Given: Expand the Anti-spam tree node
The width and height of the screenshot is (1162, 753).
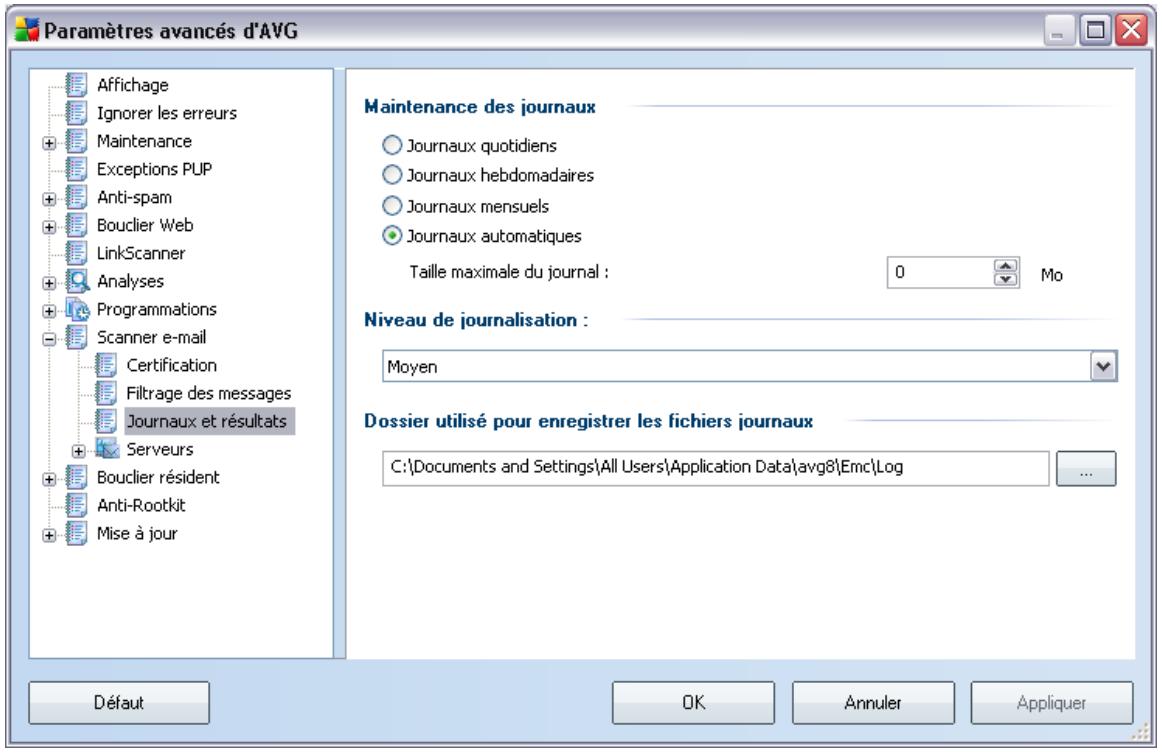Looking at the screenshot, I should pyautogui.click(x=49, y=199).
